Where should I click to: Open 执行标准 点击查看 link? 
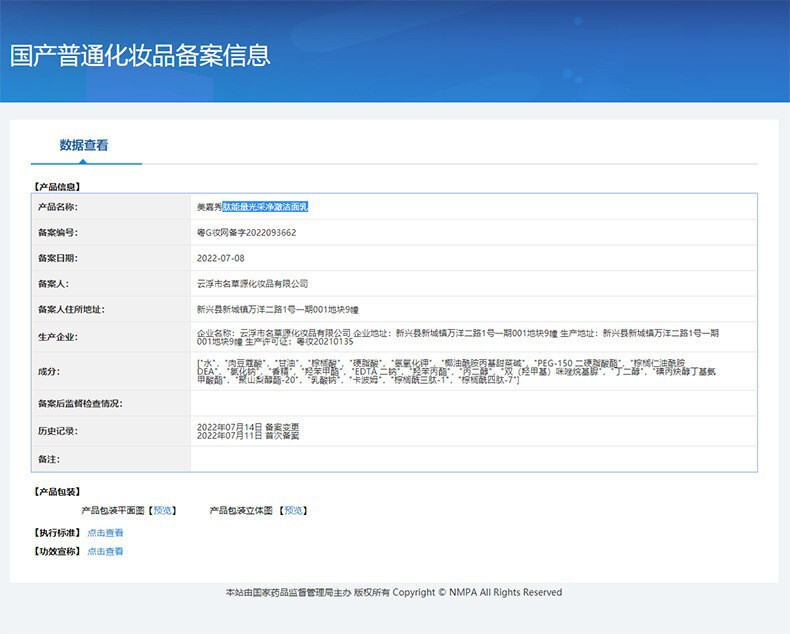(105, 533)
